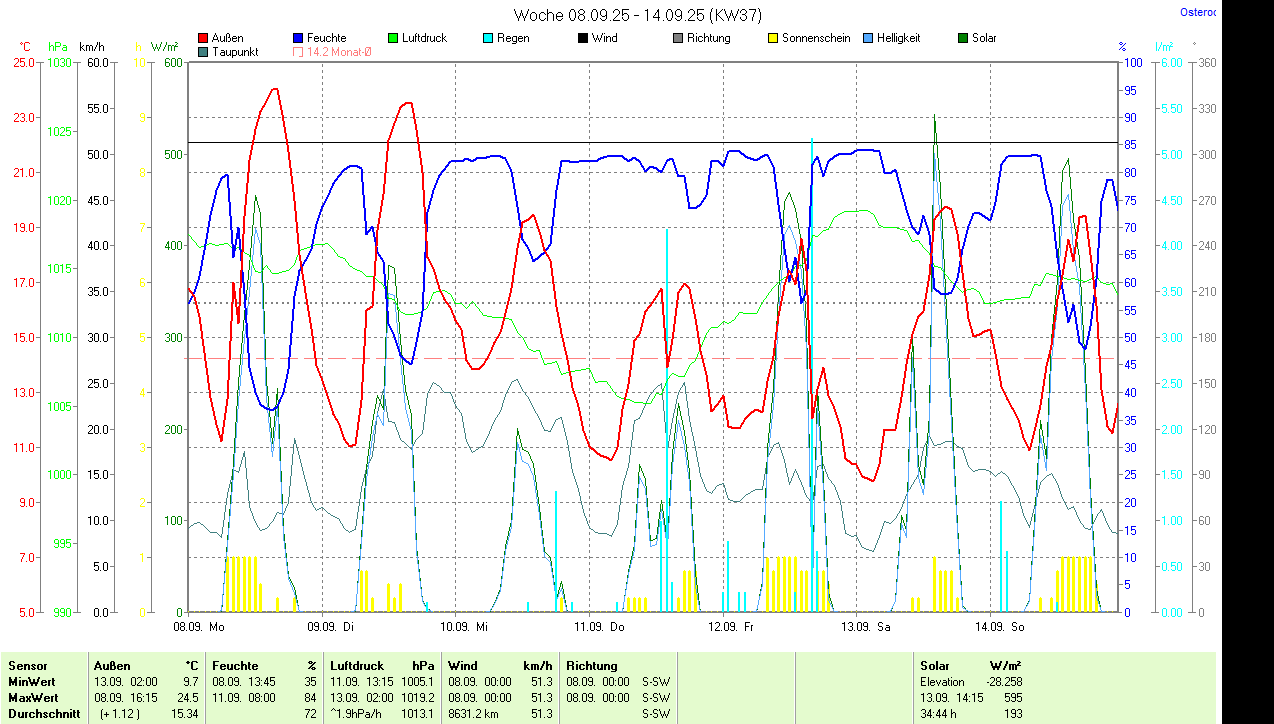Open the Osterode link at top right
Screen dimensions: 1274x724
click(1198, 13)
